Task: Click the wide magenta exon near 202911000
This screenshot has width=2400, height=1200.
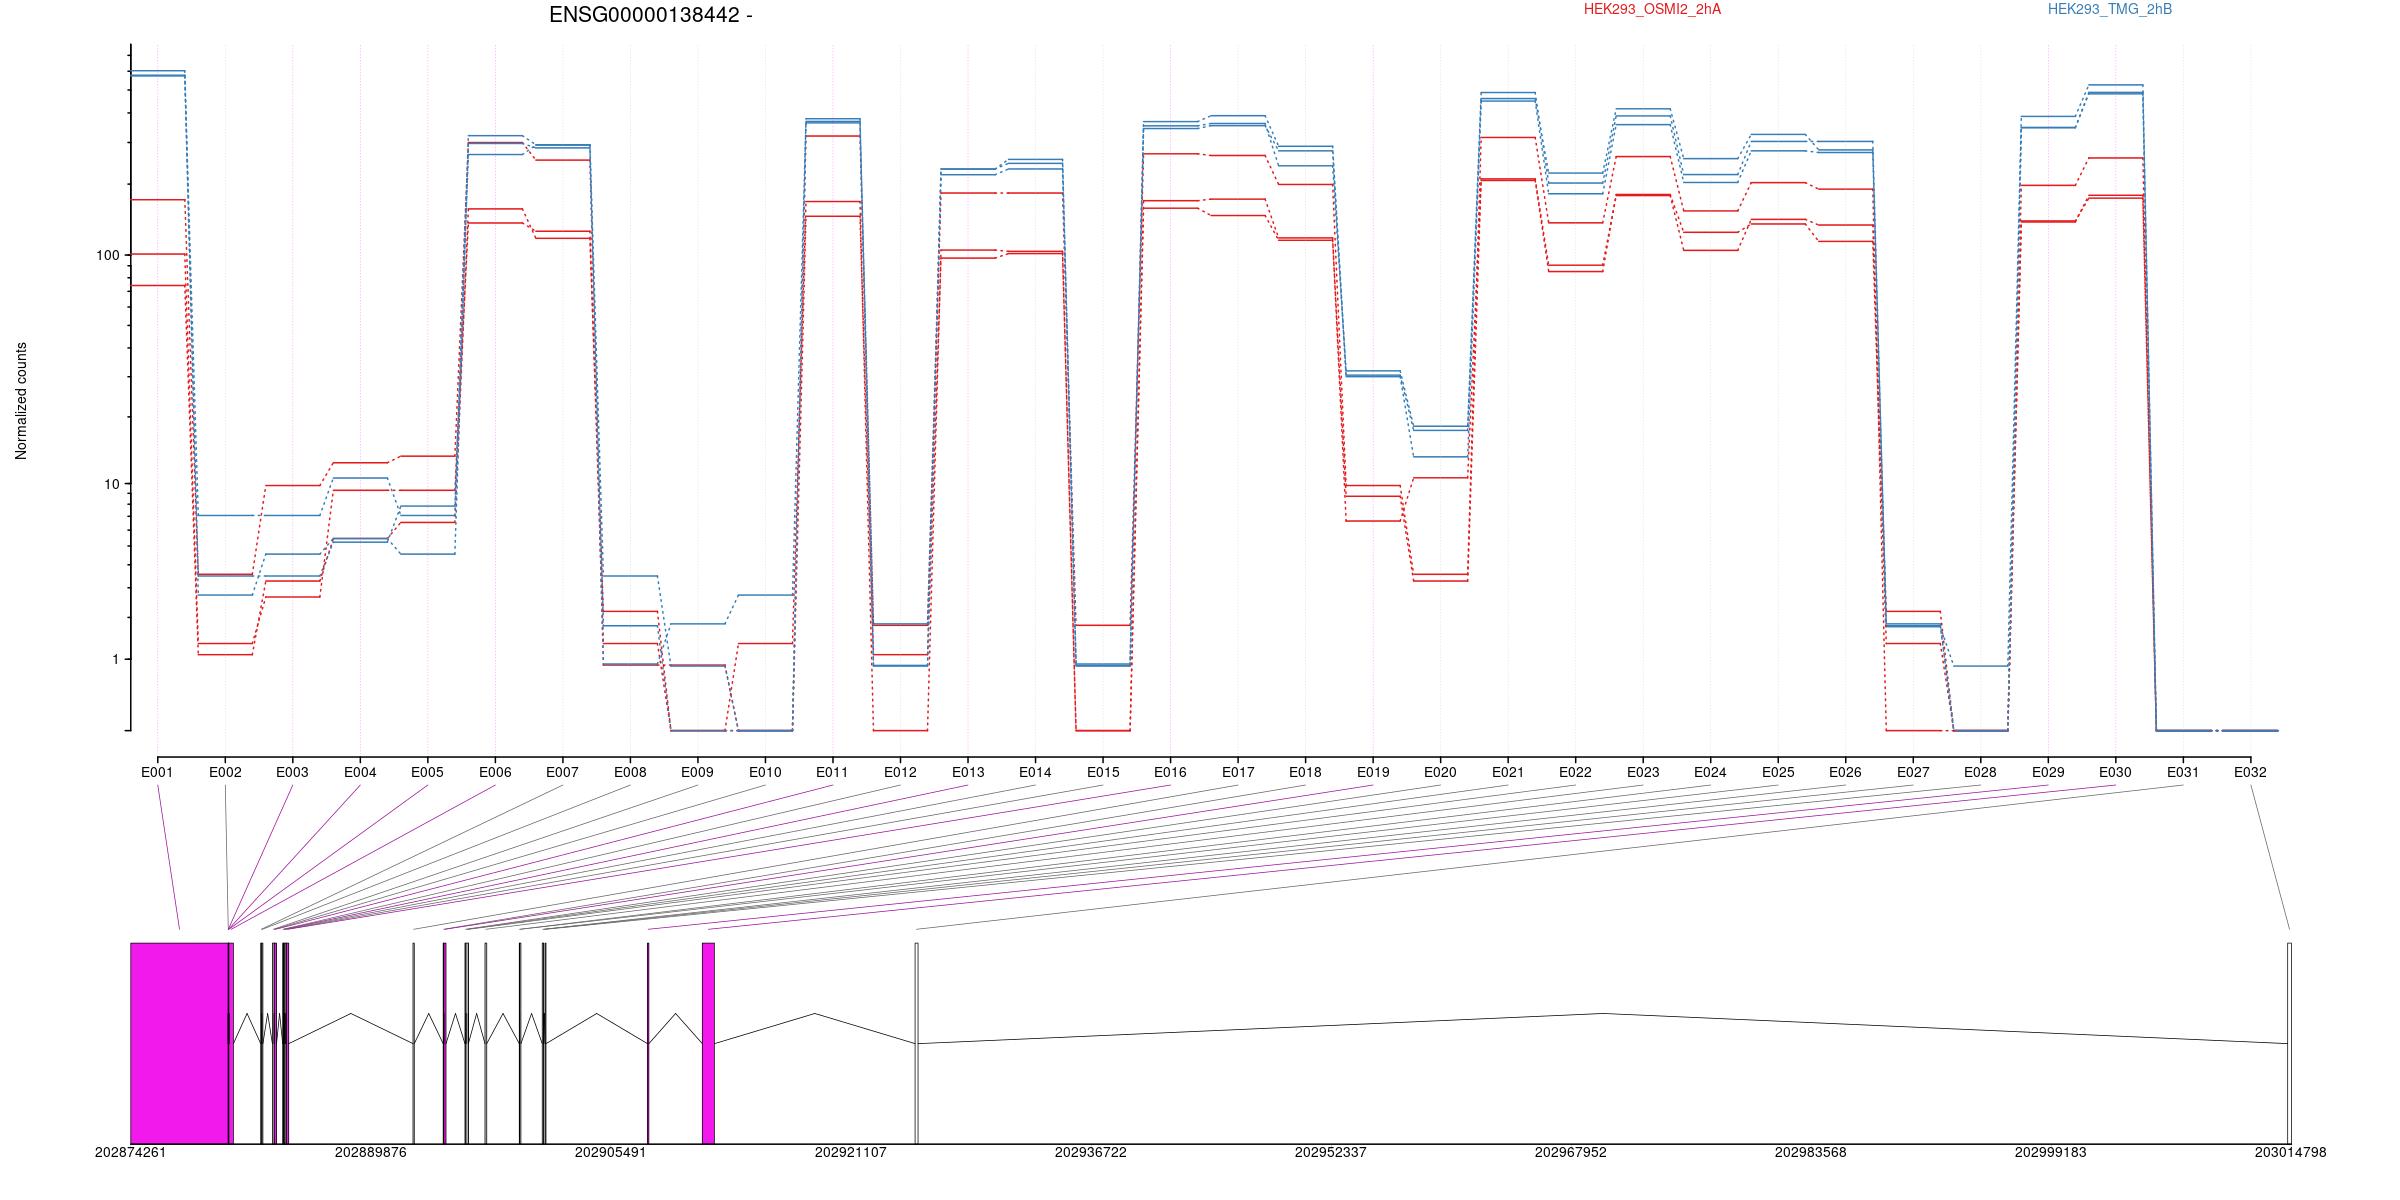Action: [x=708, y=1043]
